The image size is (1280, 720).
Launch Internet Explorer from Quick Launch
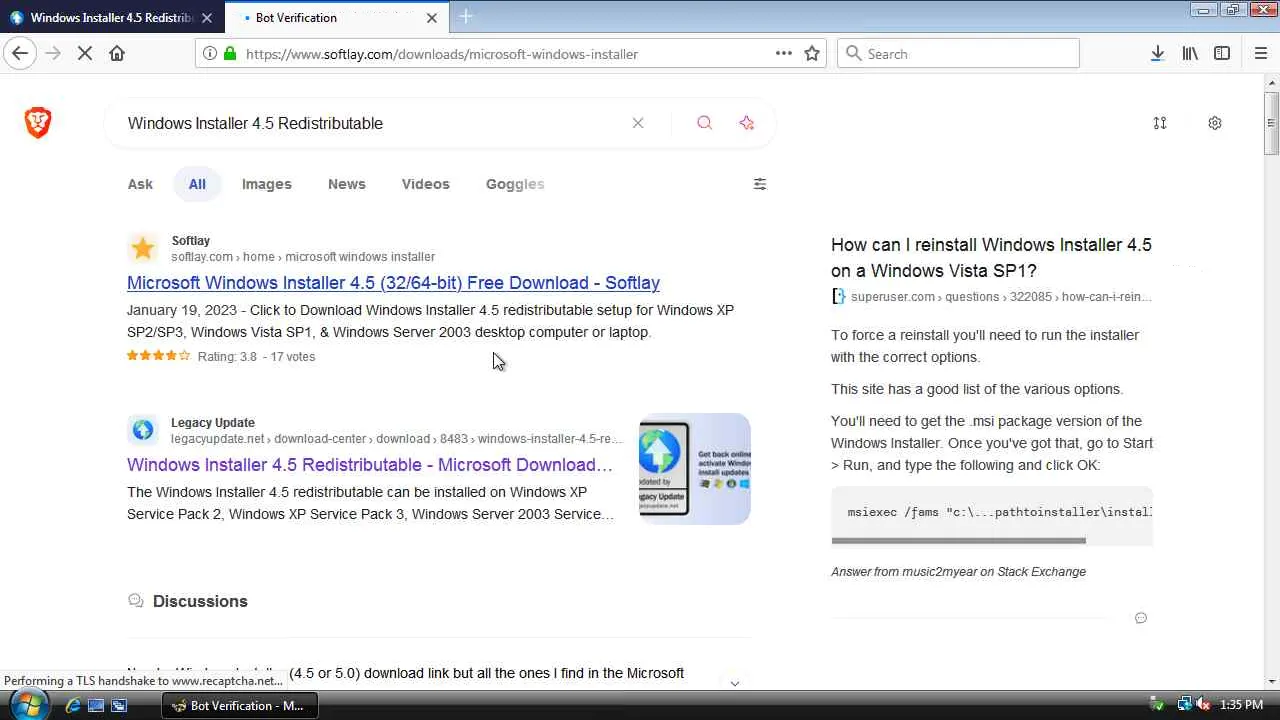click(x=73, y=705)
